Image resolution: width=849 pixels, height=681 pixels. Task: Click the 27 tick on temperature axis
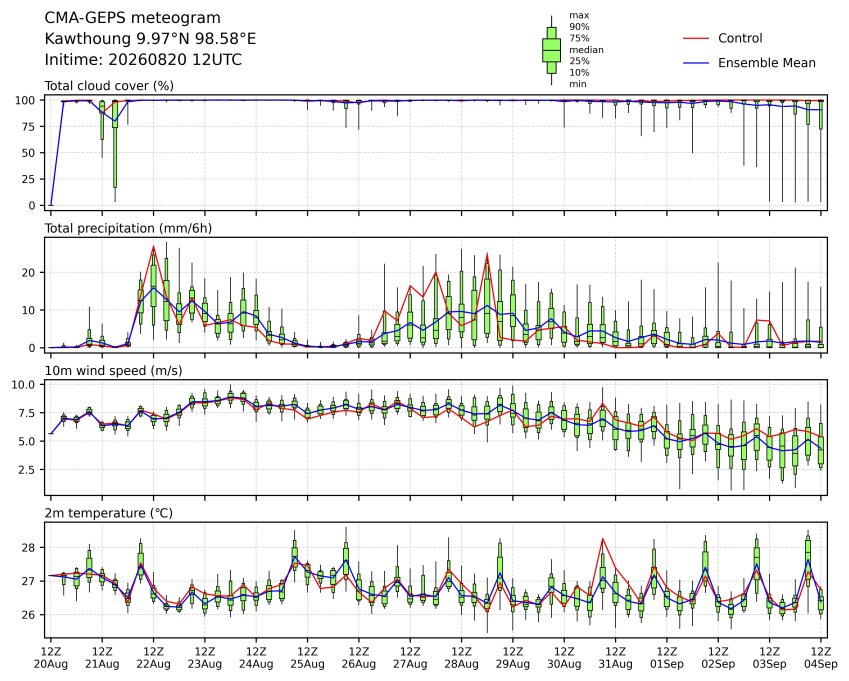click(x=28, y=581)
